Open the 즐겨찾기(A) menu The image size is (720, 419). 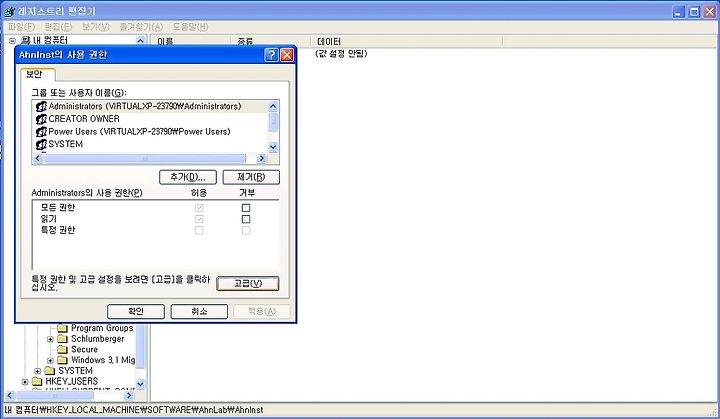141,27
